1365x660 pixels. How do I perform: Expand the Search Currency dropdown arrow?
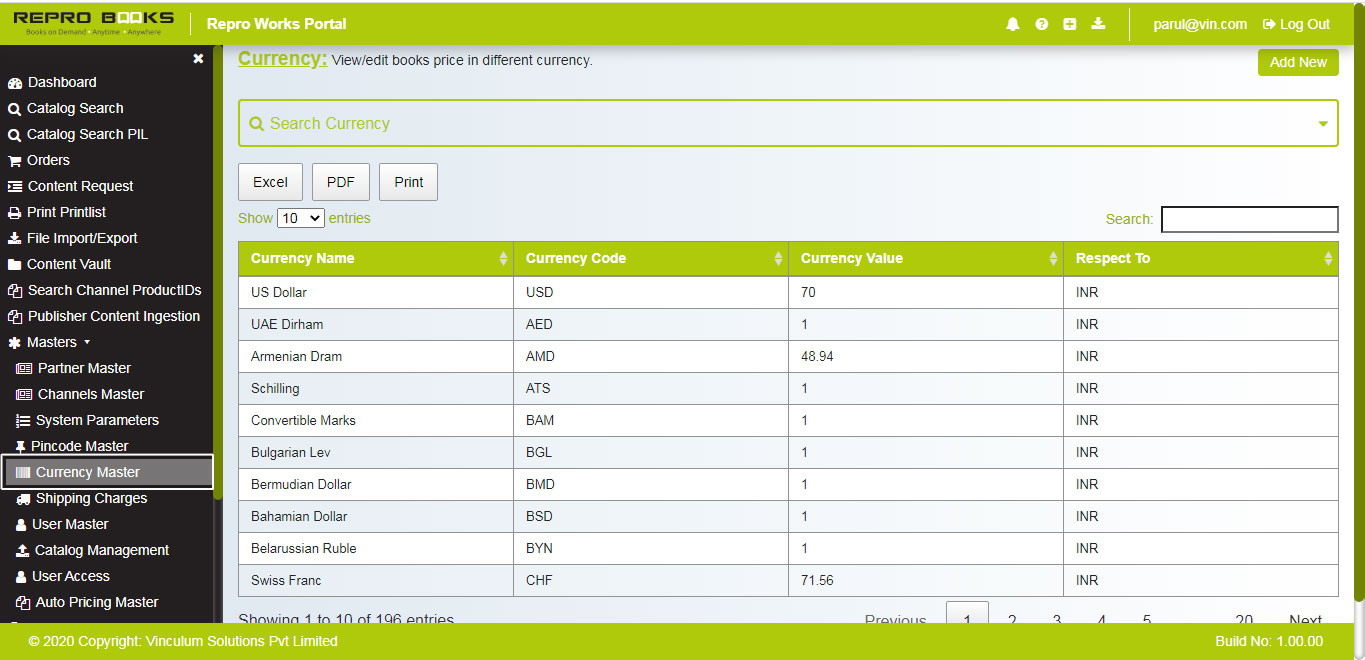1323,124
